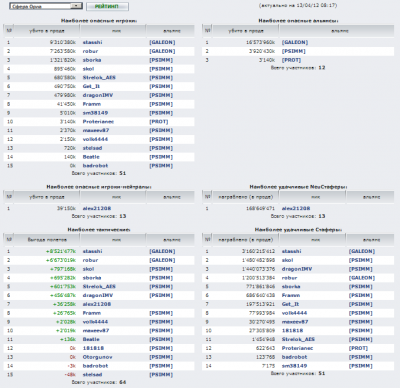Open Beatle in most dangerous players table
400x388 pixels.
(91, 157)
